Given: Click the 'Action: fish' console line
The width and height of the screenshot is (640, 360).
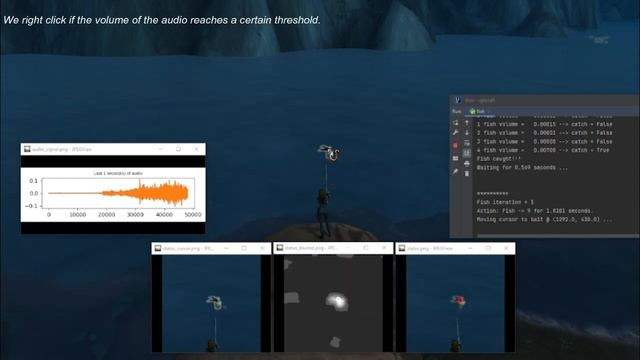Looking at the screenshot, I should [534, 211].
